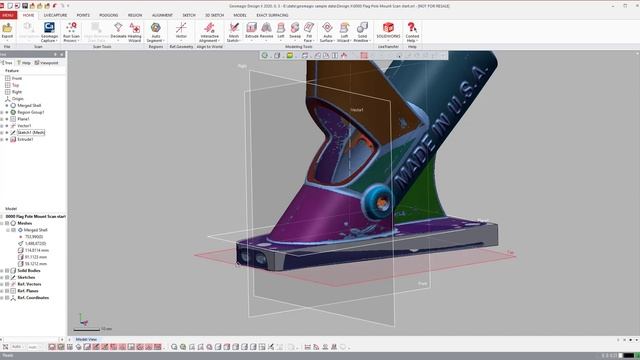Select the Revolve modeling tool
This screenshot has width=640, height=360.
click(266, 31)
